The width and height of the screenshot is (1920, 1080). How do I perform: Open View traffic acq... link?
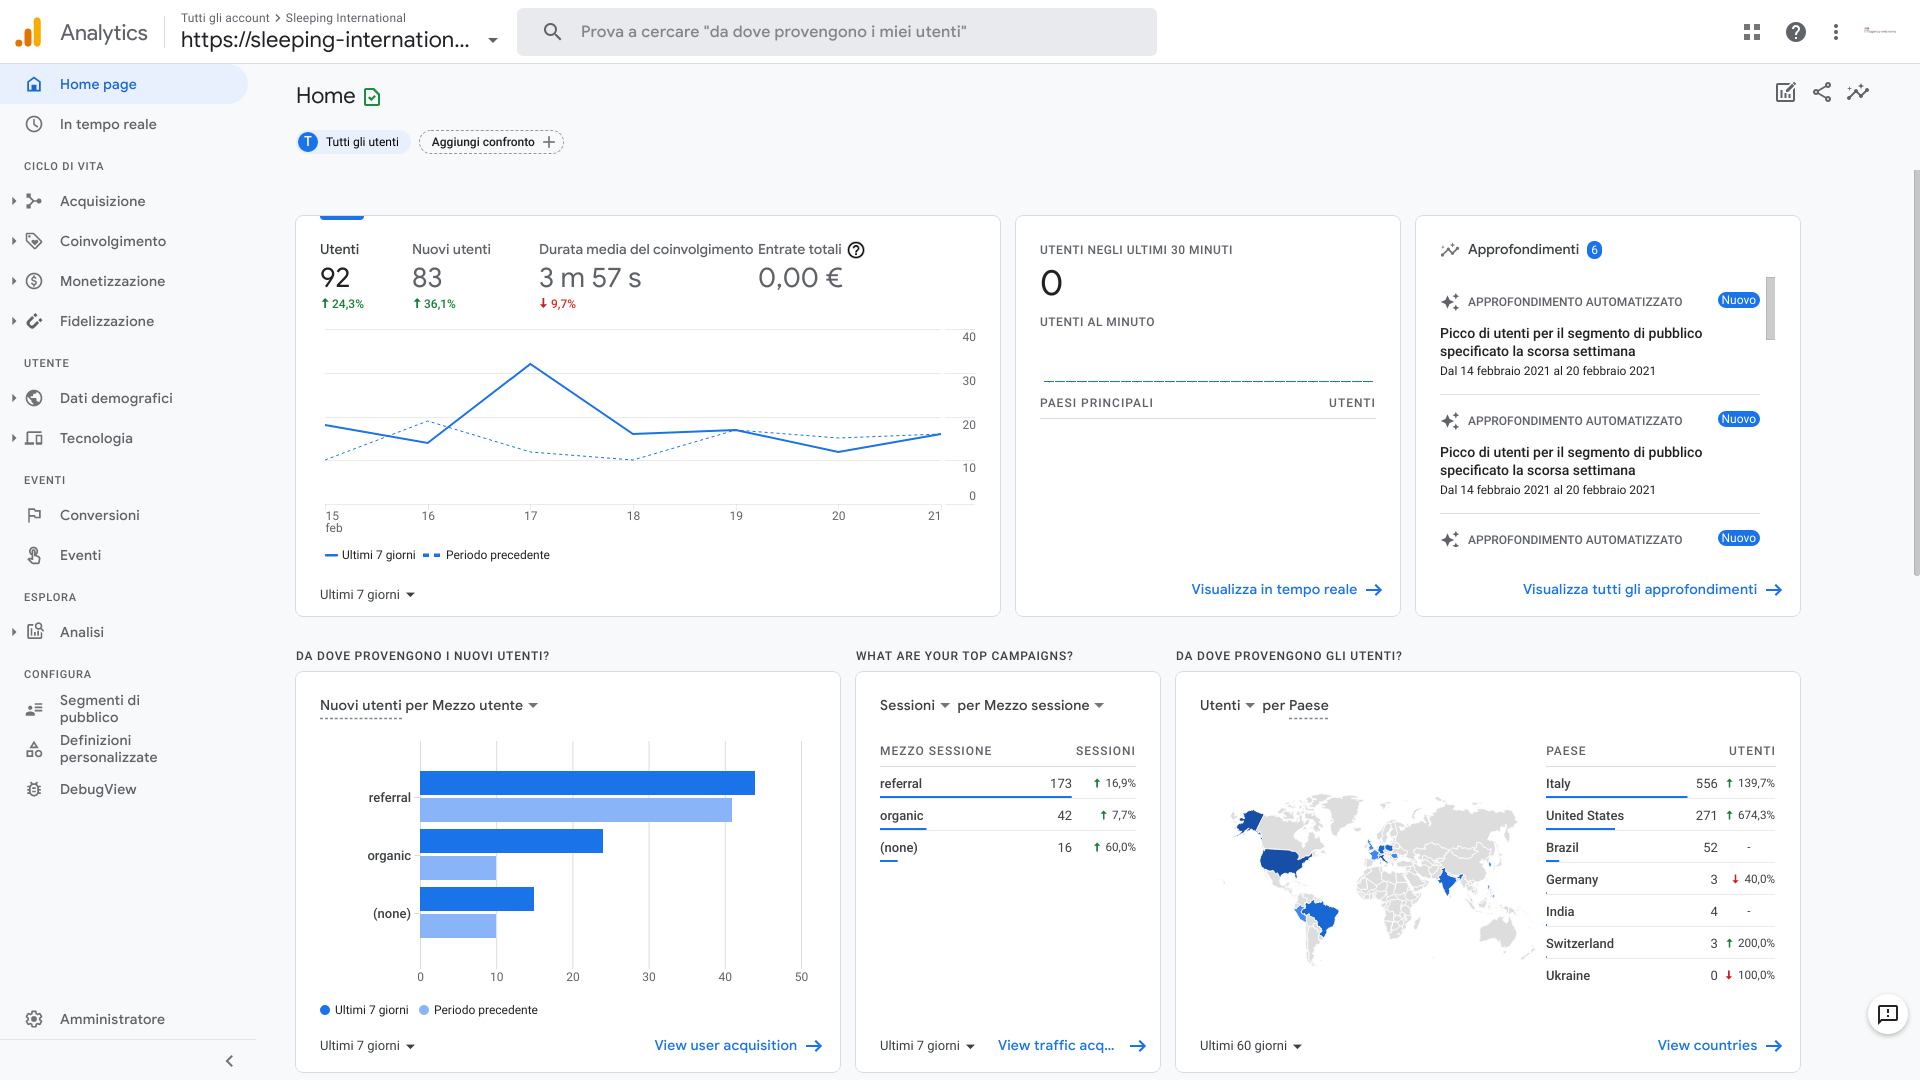pyautogui.click(x=1071, y=1046)
